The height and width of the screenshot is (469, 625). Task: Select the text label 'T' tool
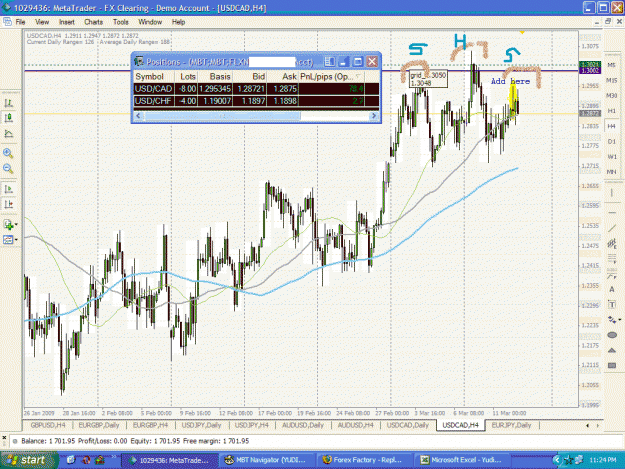612,305
